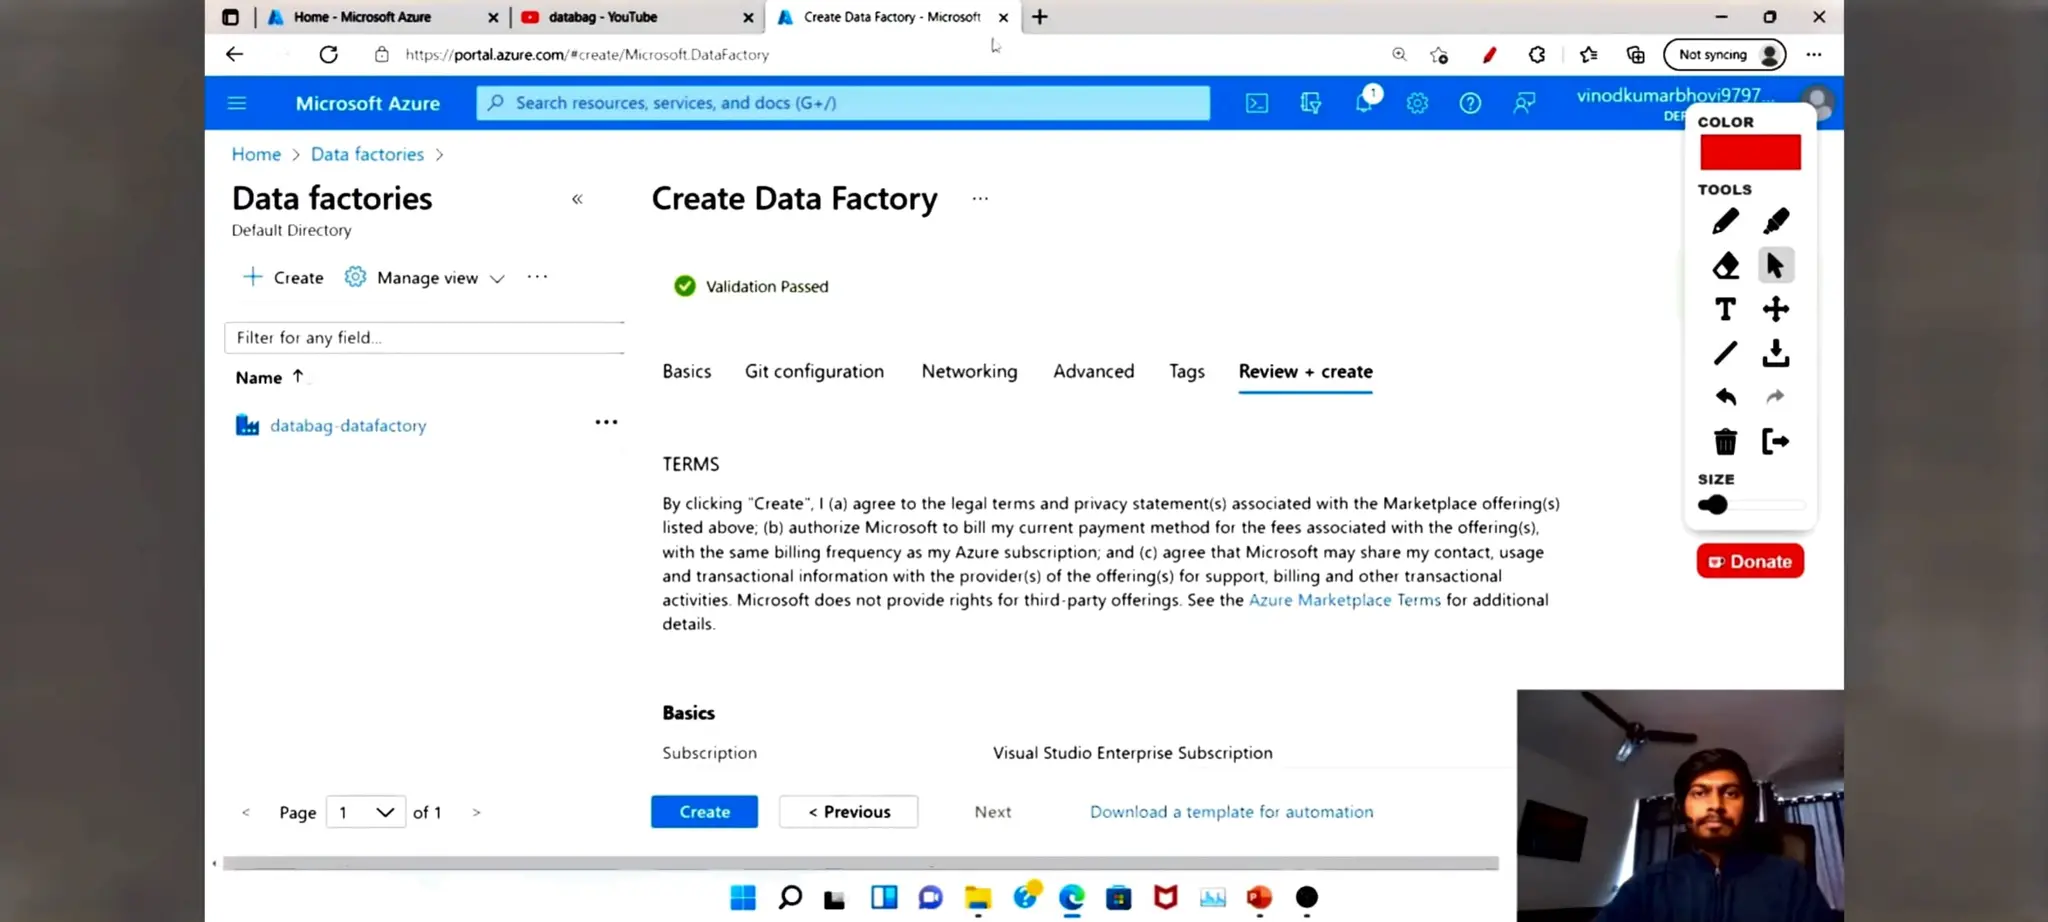
Task: Click the horizontal scrollbar at bottom
Action: [x=860, y=863]
